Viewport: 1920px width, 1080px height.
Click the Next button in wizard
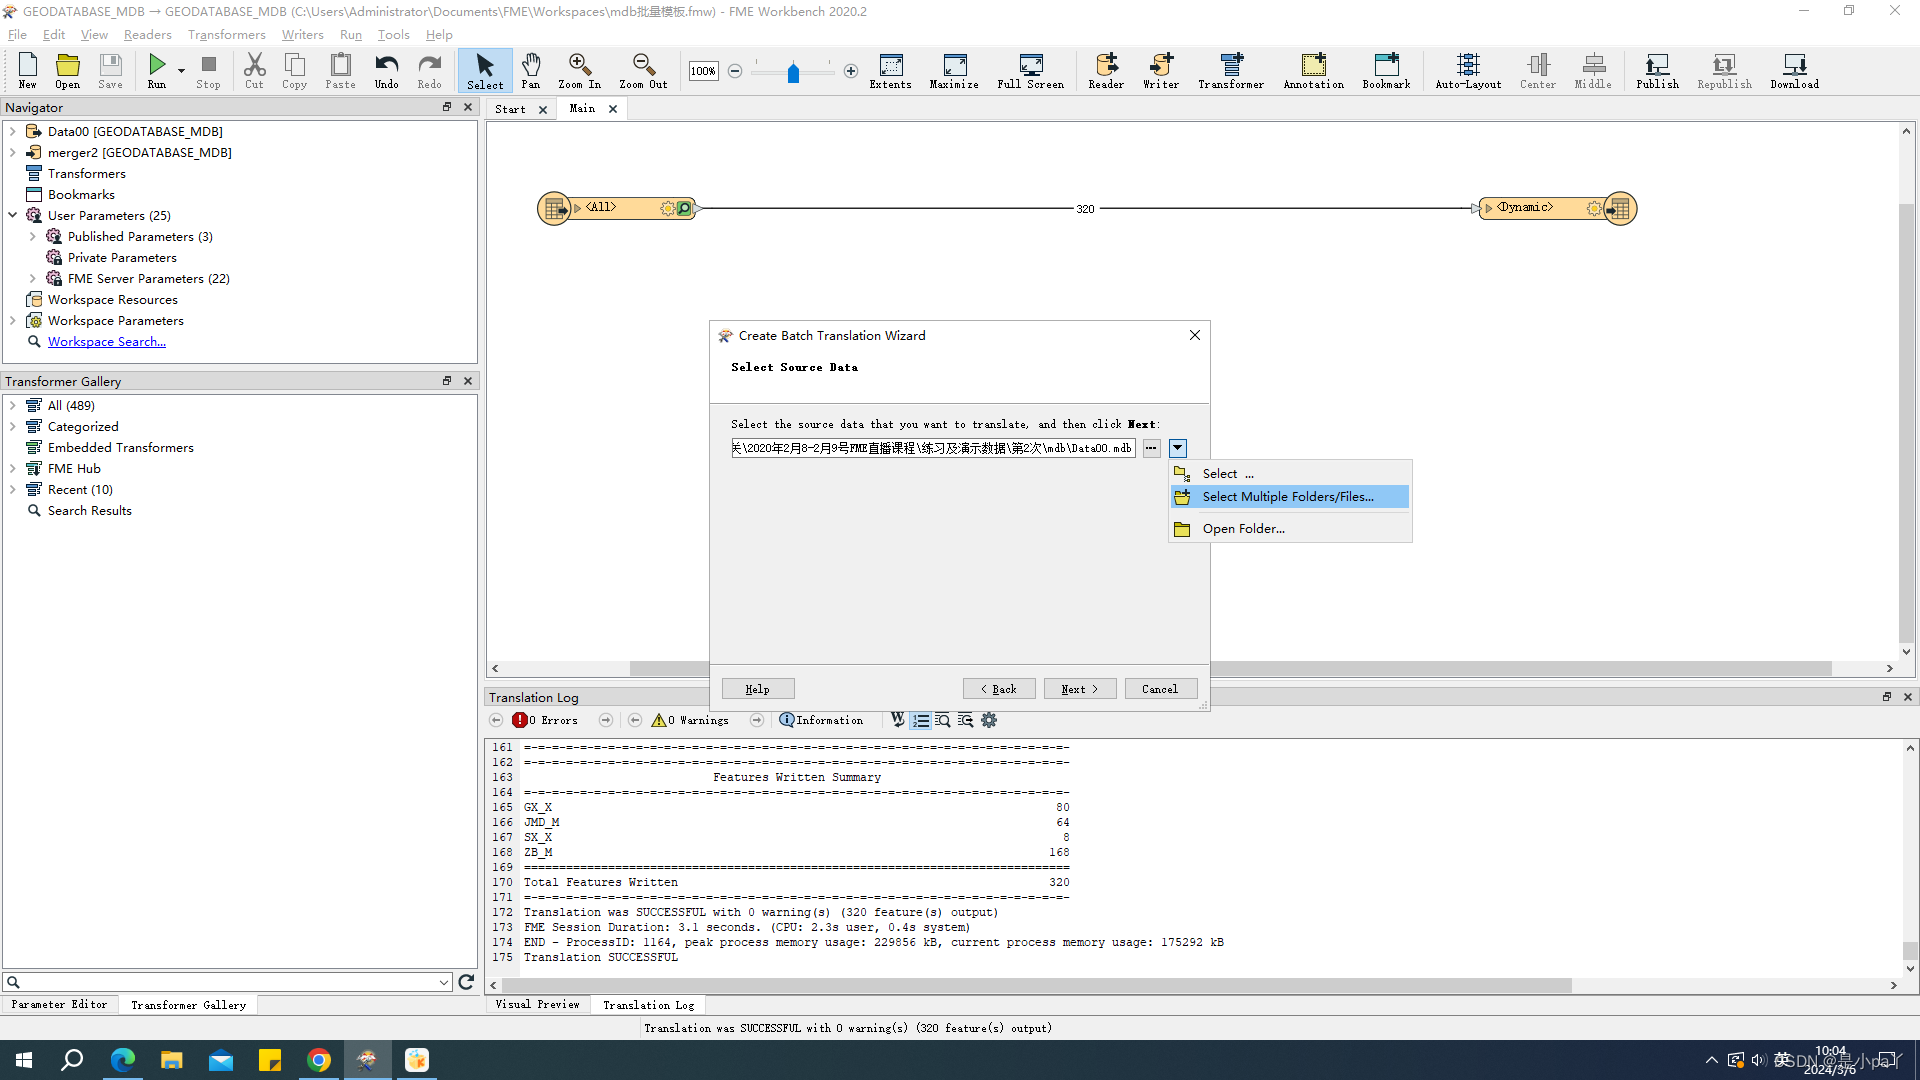click(x=1079, y=689)
